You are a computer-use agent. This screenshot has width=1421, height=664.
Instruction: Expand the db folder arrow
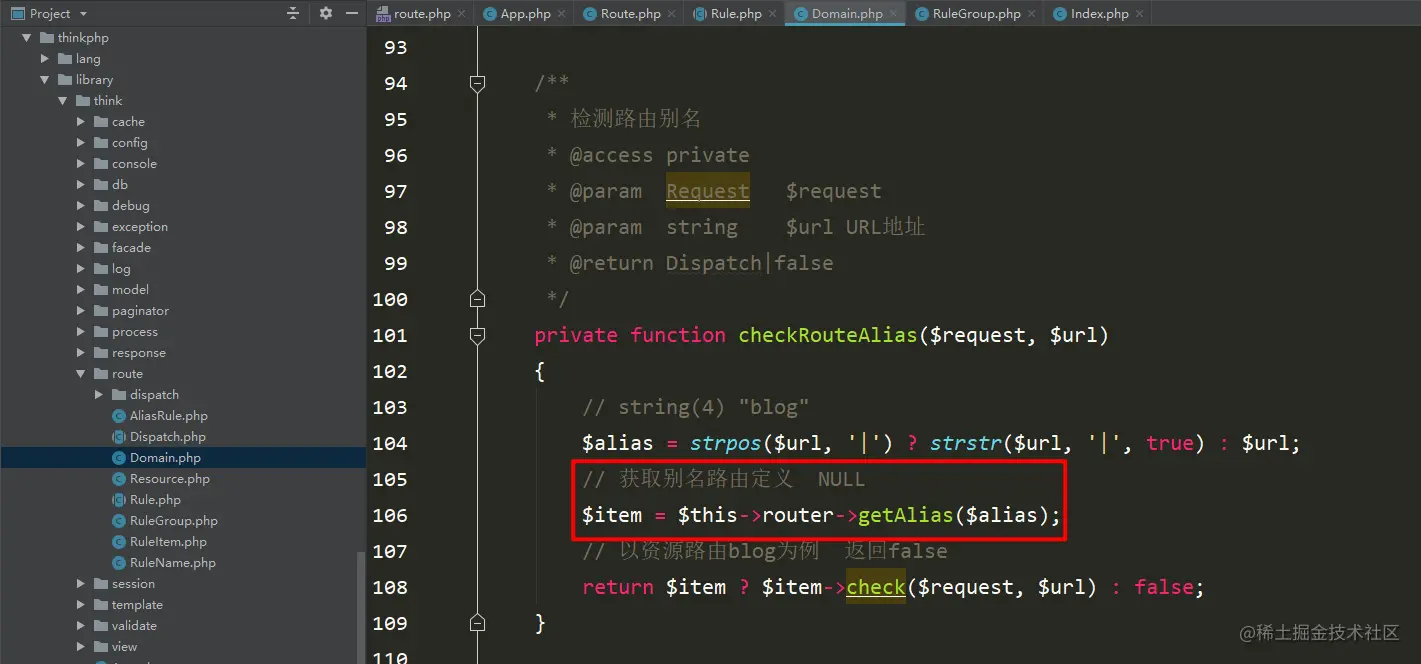[81, 185]
